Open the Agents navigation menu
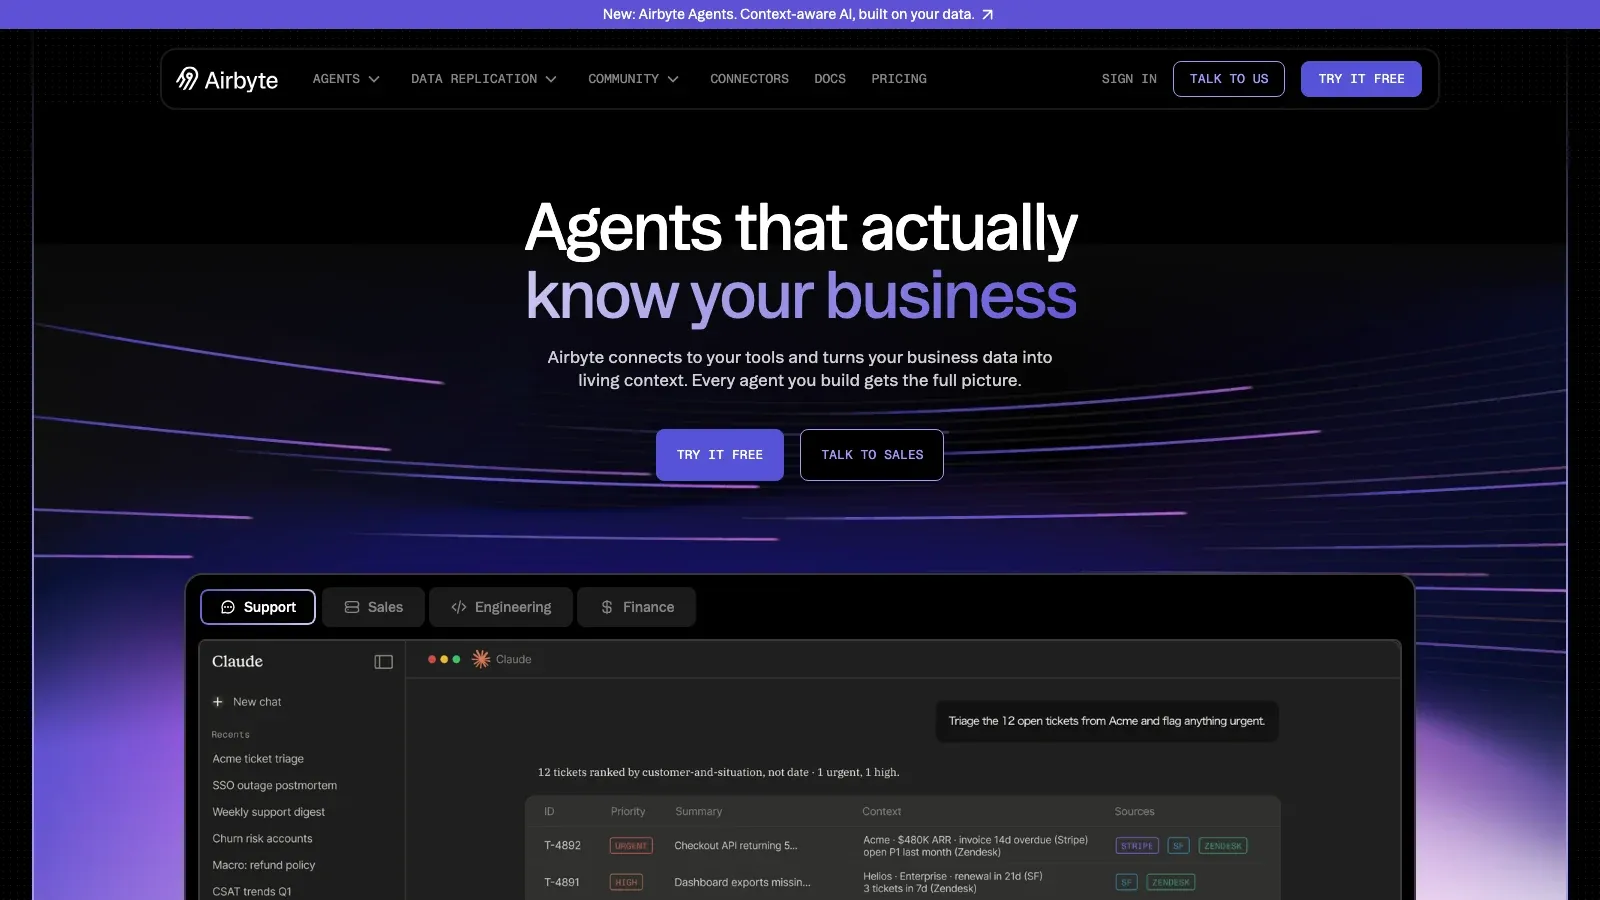 point(346,79)
